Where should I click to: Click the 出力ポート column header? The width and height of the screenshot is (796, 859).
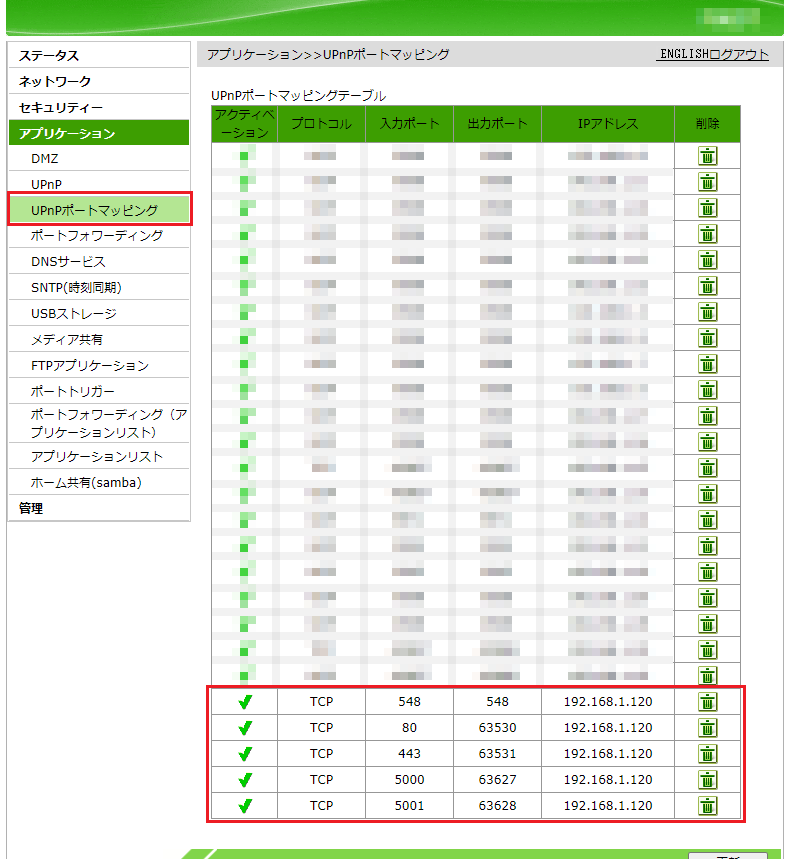[497, 124]
